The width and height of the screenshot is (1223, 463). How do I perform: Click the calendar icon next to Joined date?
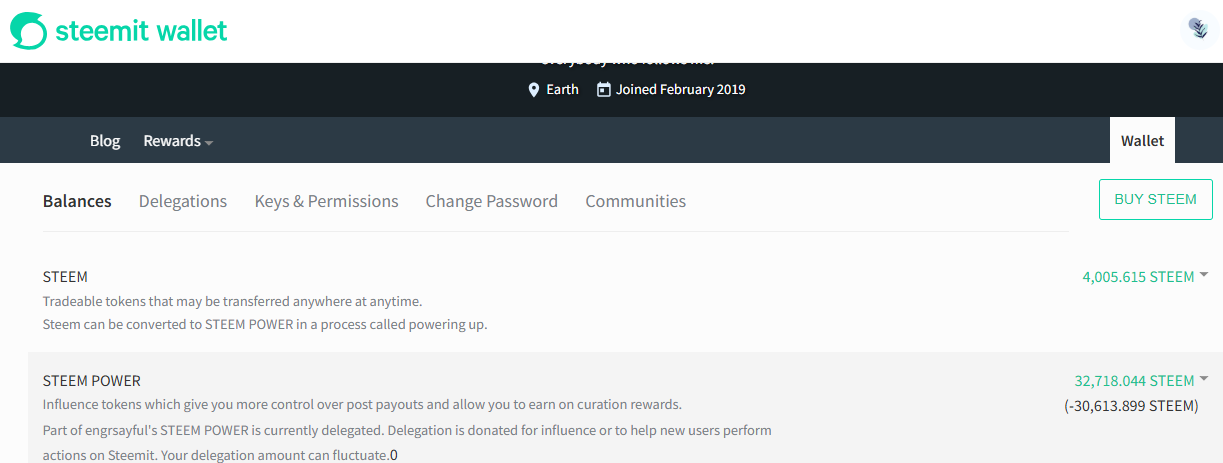click(603, 89)
